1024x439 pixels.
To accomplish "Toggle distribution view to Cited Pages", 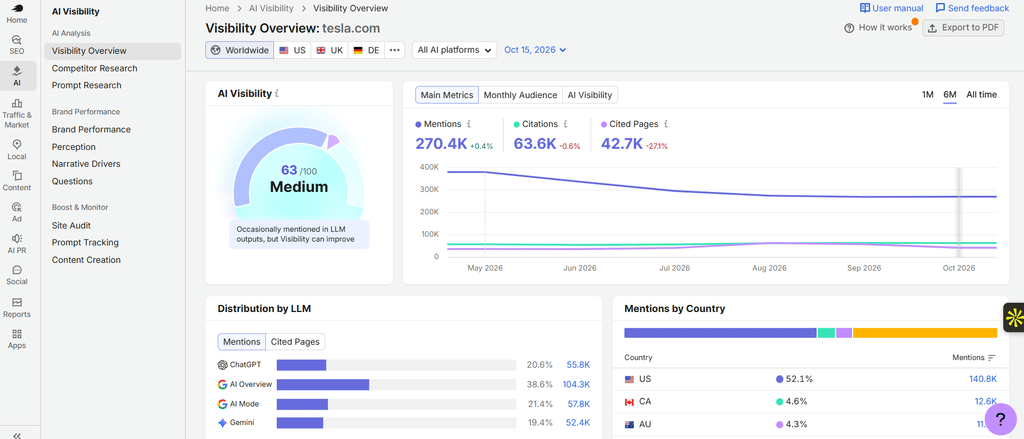I will [x=295, y=342].
